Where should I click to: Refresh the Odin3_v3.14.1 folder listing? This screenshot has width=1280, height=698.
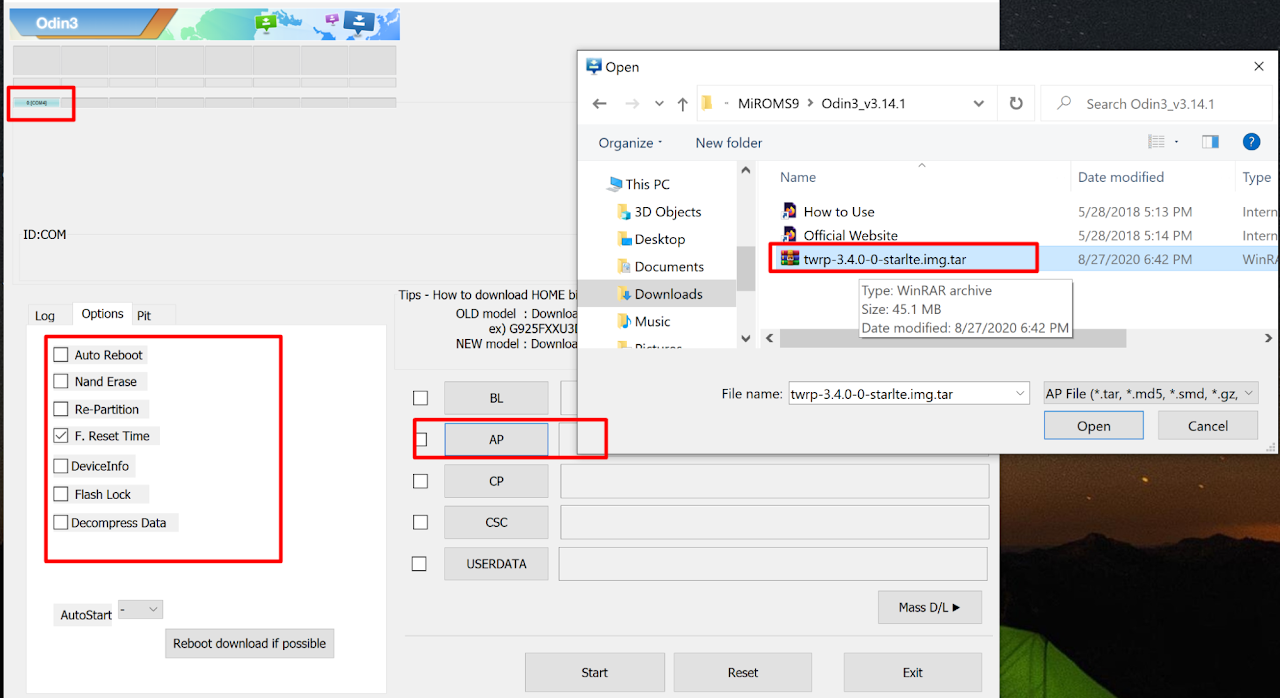tap(1016, 104)
